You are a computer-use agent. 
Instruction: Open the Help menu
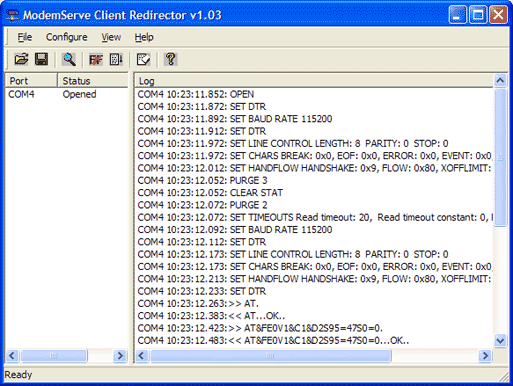pyautogui.click(x=144, y=37)
